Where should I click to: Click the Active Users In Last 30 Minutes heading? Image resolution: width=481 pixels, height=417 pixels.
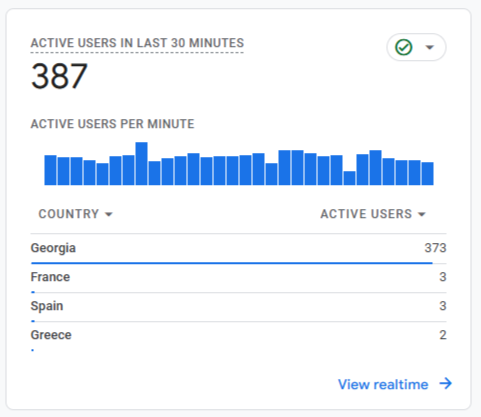[137, 43]
